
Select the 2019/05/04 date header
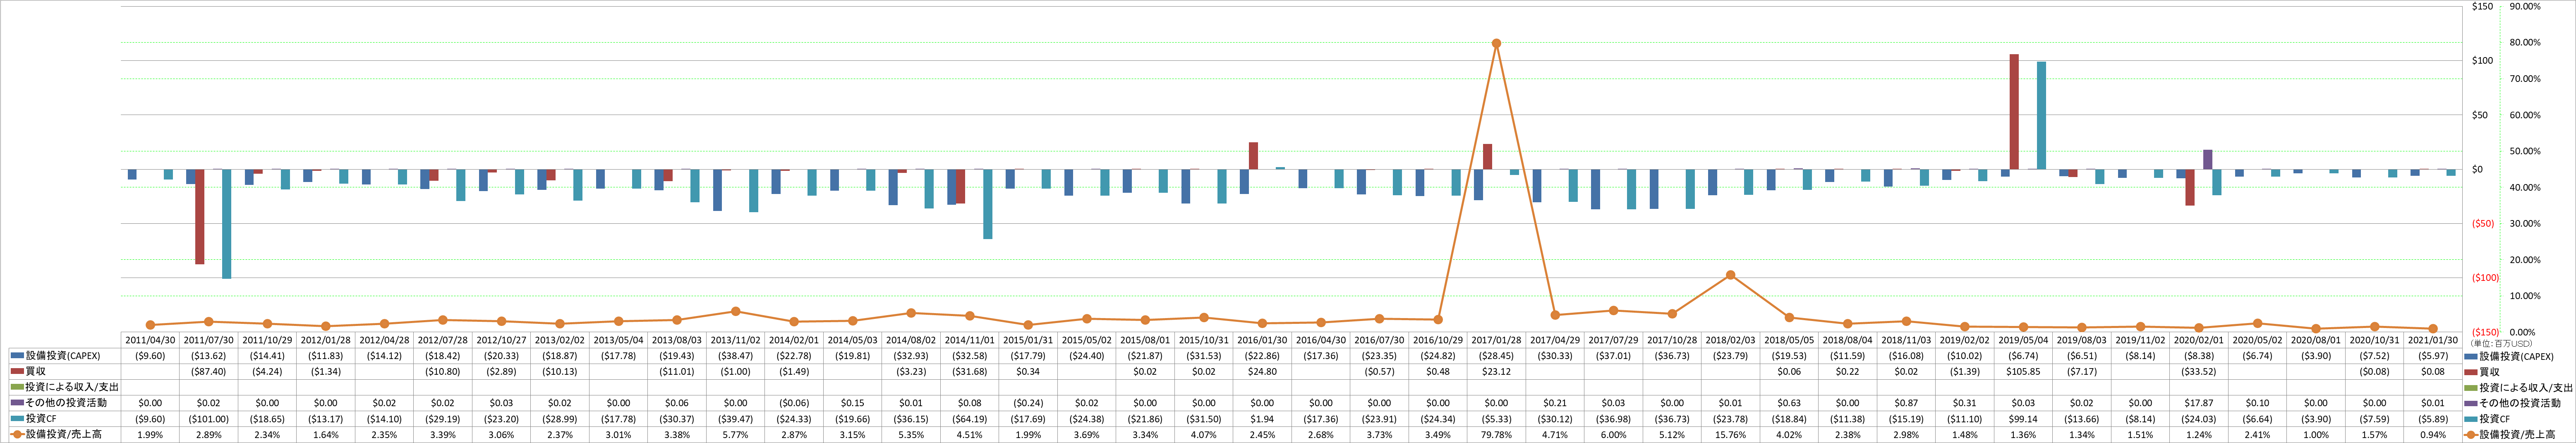click(x=2023, y=340)
